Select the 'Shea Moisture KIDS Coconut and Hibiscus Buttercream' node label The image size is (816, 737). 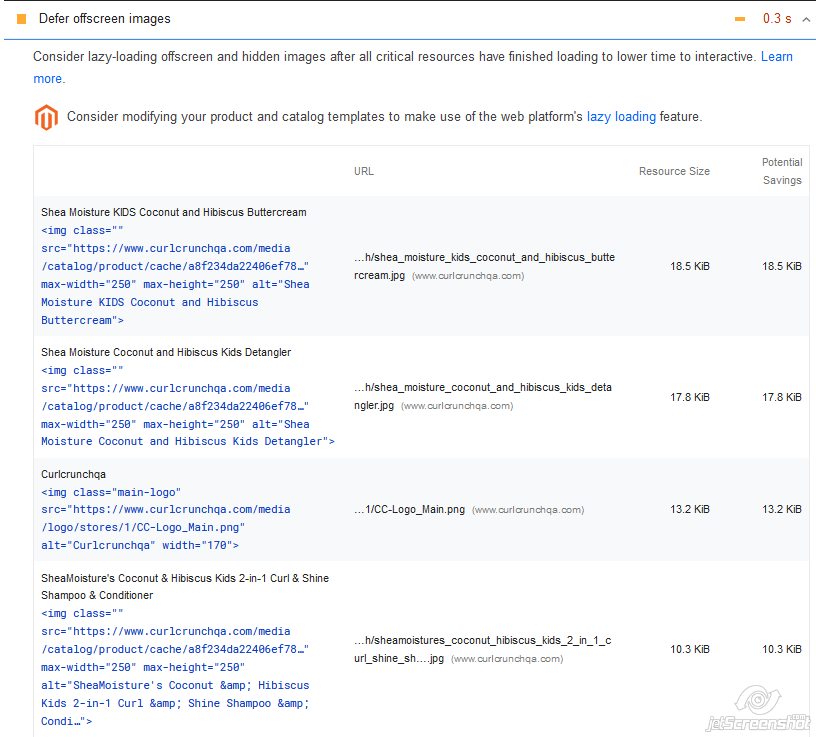pyautogui.click(x=174, y=212)
